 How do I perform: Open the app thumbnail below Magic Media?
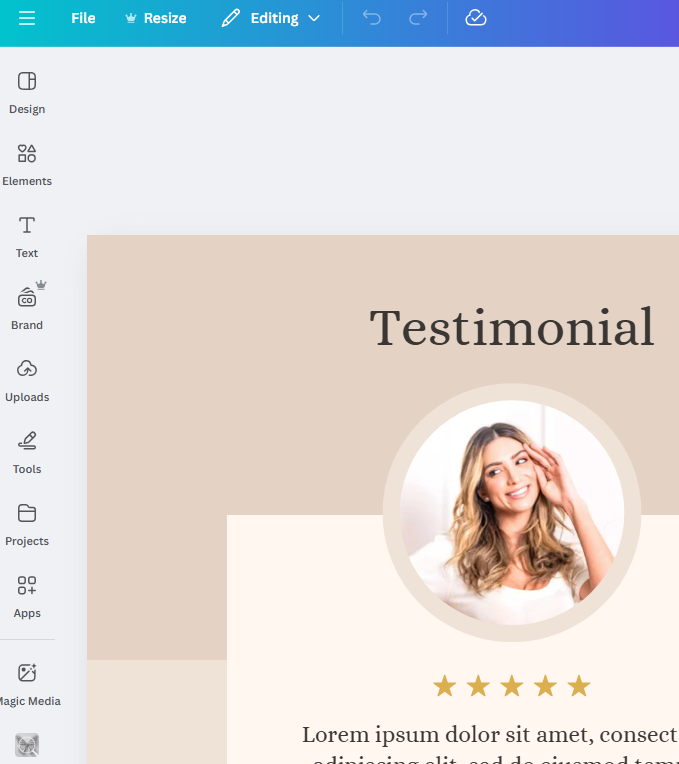[x=27, y=745]
